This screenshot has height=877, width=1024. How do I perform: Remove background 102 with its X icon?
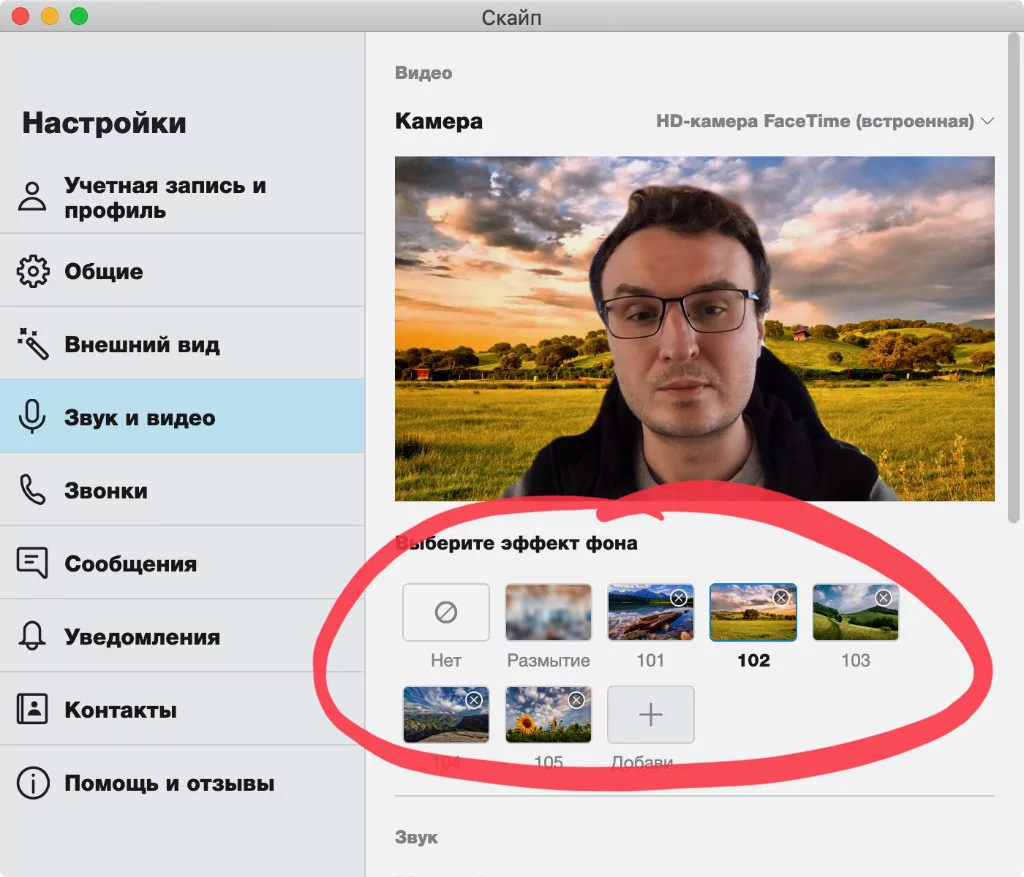(781, 598)
